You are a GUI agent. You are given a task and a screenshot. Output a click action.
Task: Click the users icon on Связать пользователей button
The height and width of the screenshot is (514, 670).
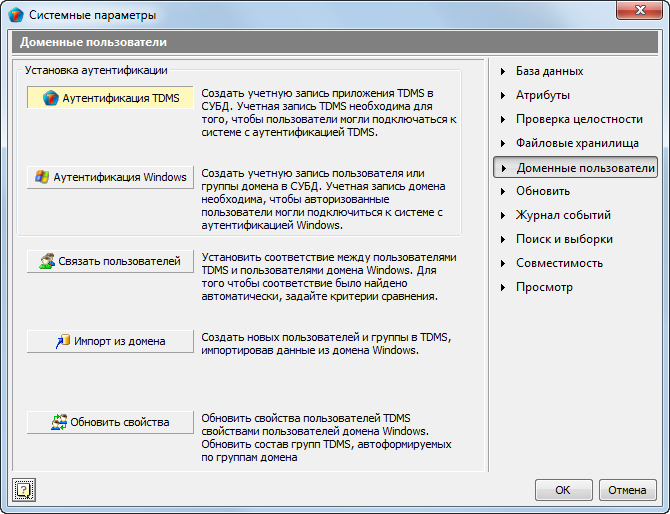point(47,261)
